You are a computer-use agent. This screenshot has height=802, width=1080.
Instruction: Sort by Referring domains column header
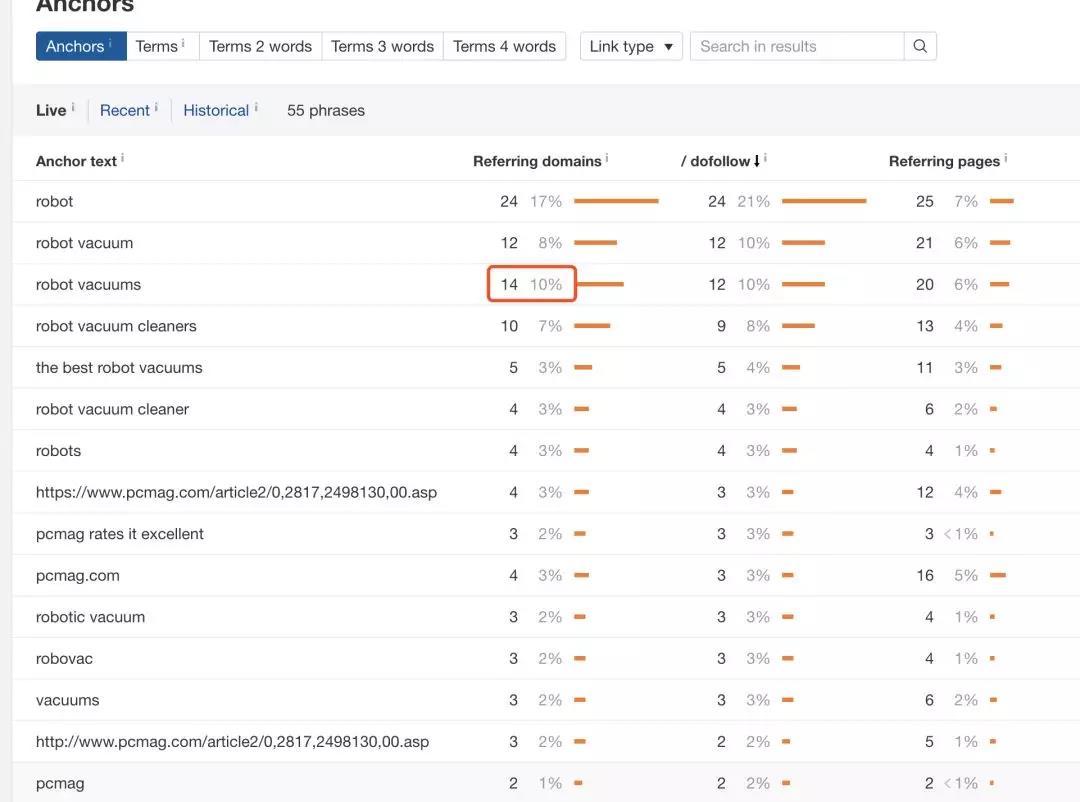tap(537, 161)
